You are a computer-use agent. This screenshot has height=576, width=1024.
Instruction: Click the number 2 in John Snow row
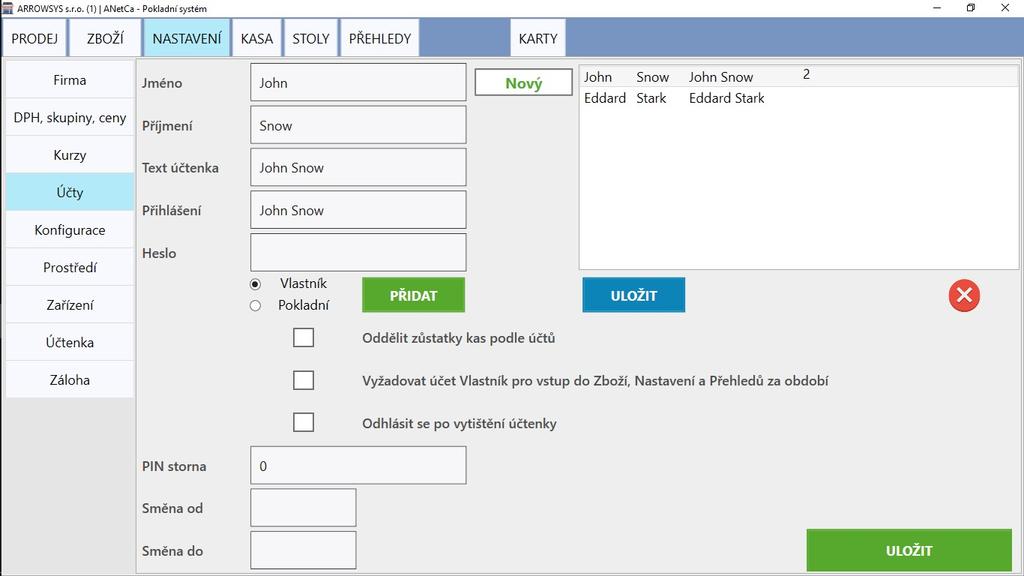[x=807, y=74]
